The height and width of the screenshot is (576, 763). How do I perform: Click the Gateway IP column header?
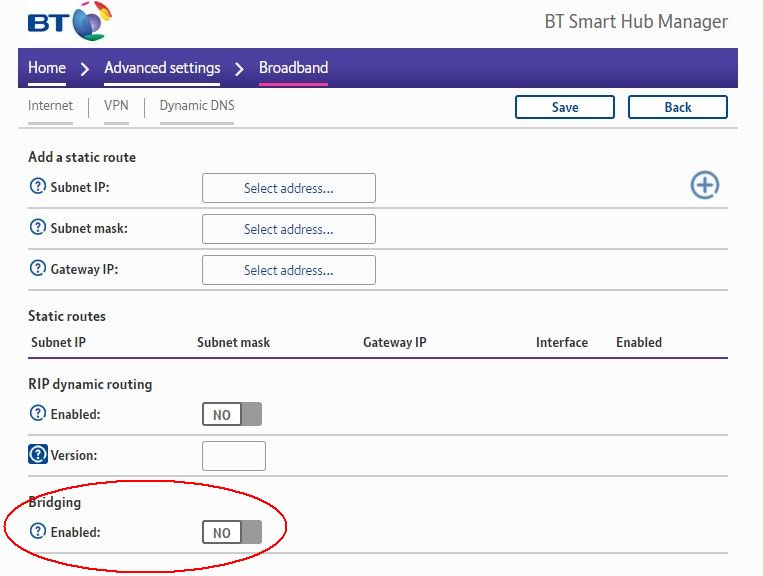(395, 342)
